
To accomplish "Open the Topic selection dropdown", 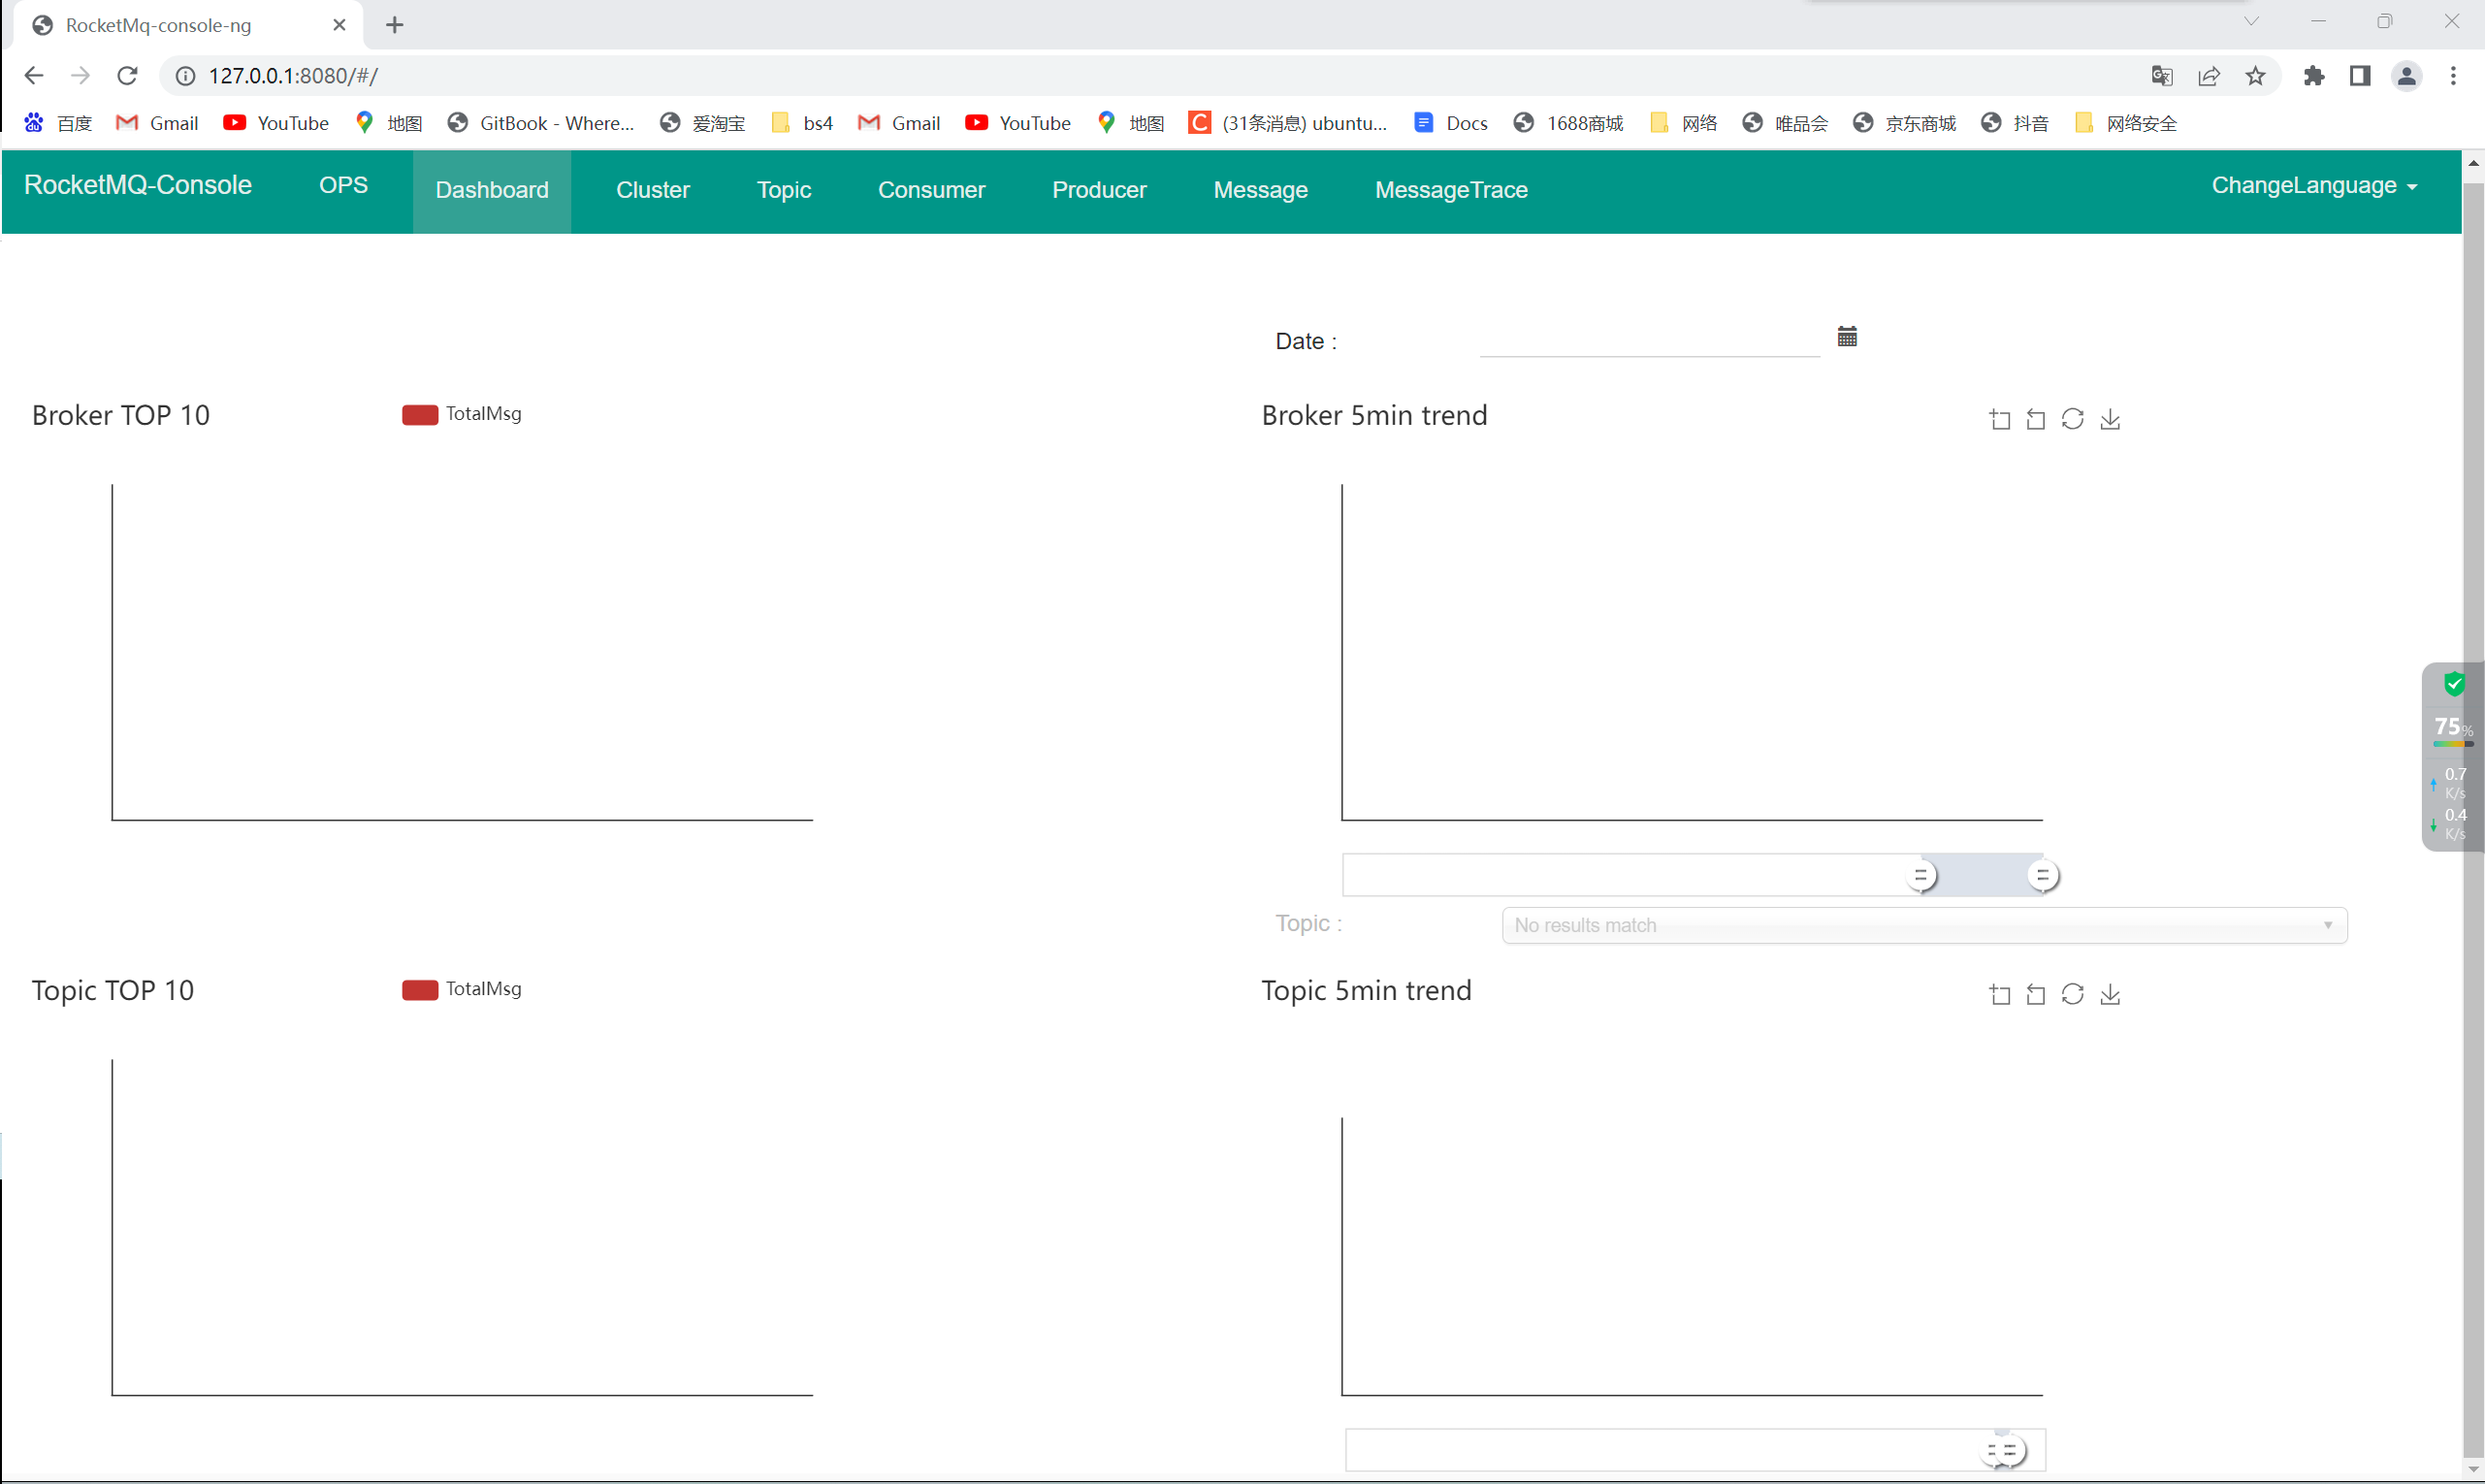I will point(1923,925).
